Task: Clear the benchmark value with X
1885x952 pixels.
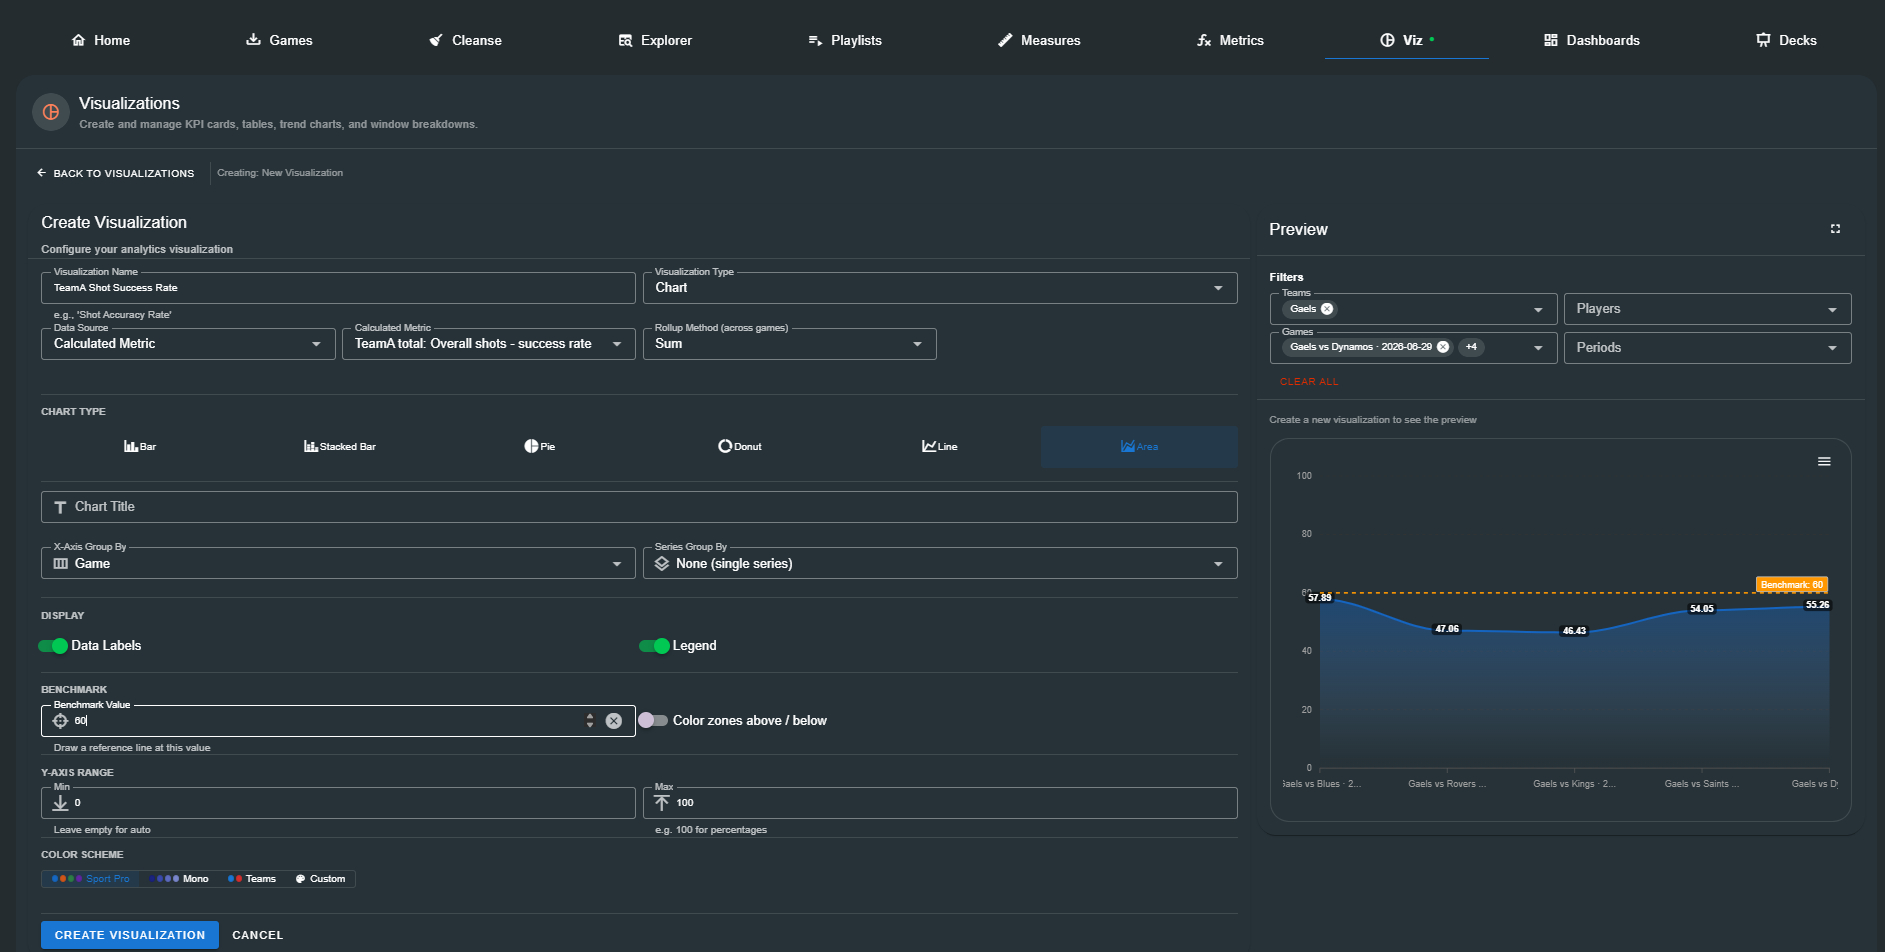Action: pyautogui.click(x=614, y=721)
